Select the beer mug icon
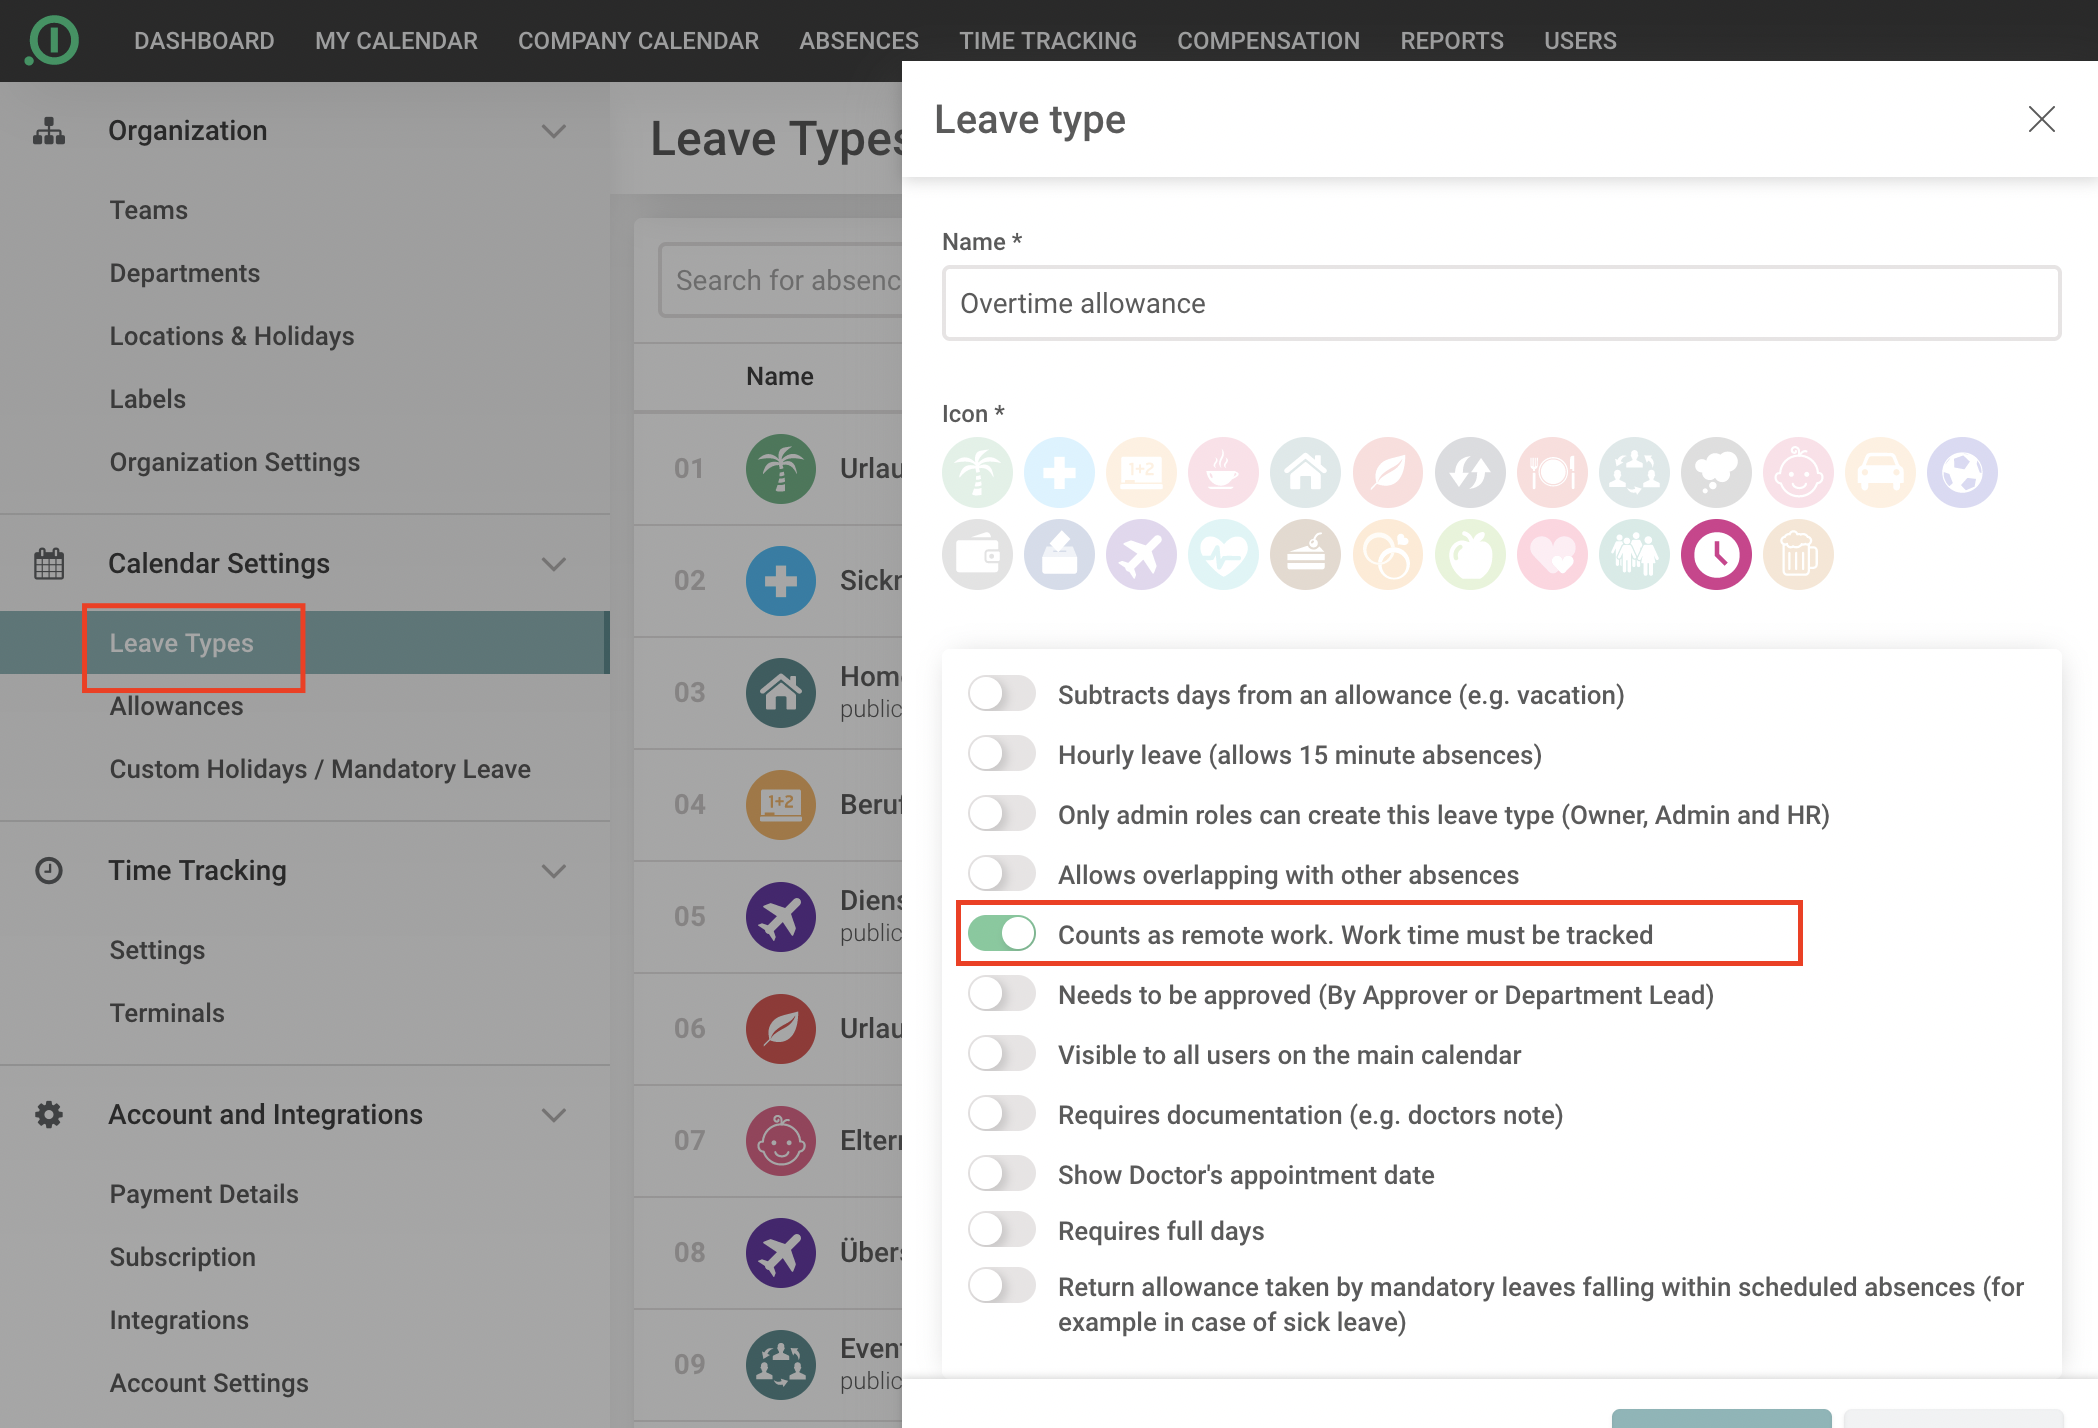 [1798, 555]
